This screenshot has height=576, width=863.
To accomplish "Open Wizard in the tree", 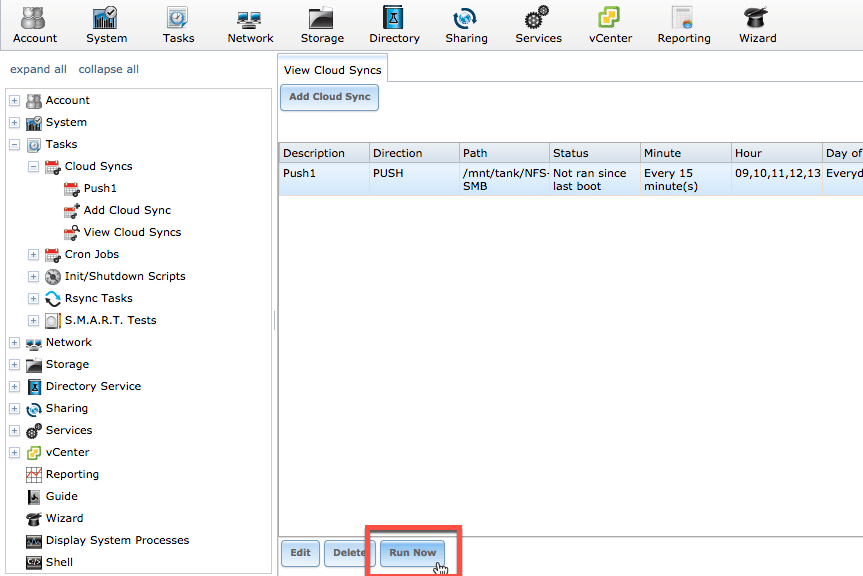I will [64, 518].
